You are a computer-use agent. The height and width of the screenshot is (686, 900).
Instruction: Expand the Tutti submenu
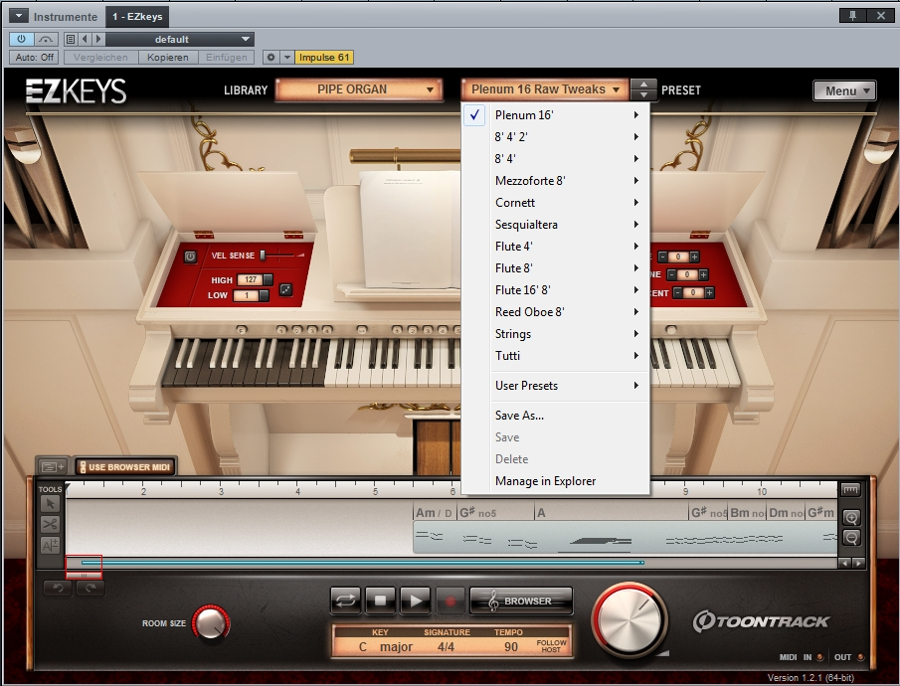click(556, 356)
